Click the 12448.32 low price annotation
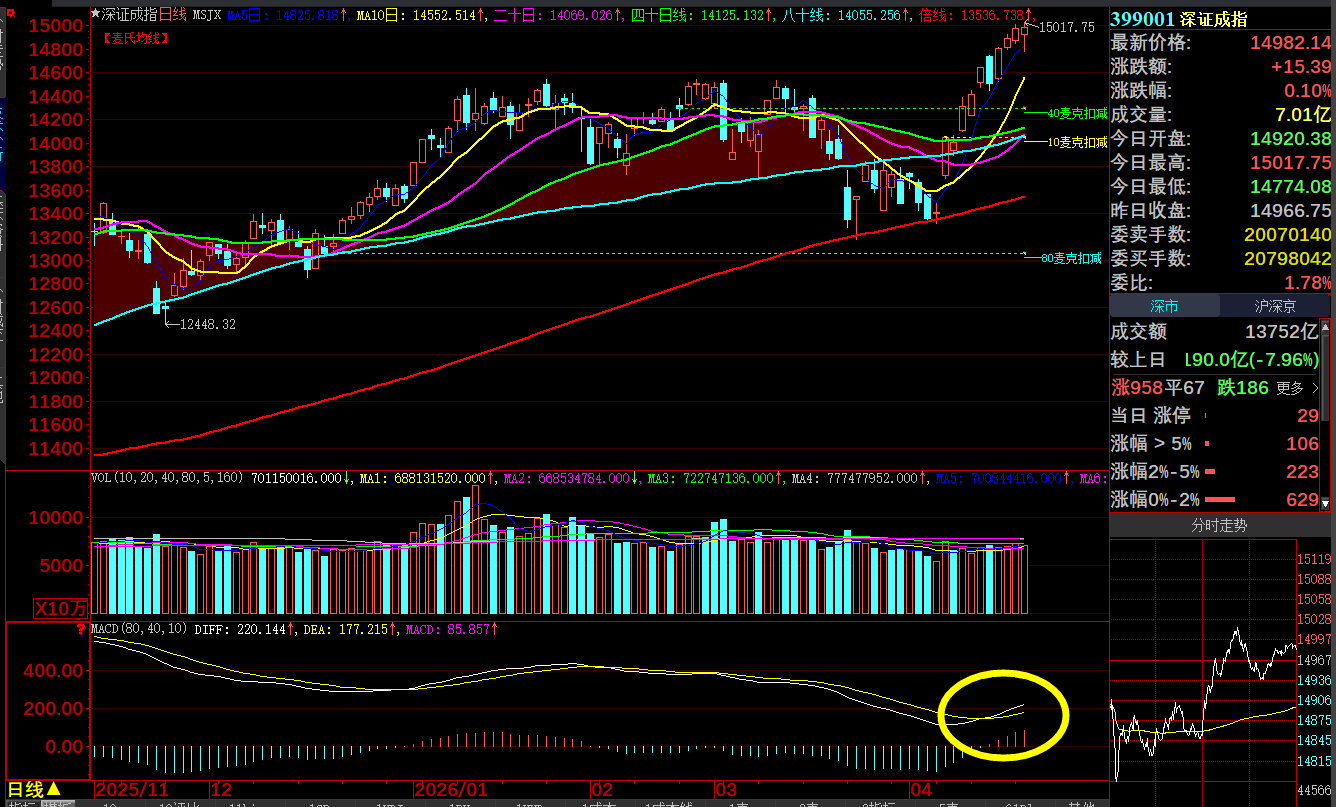Viewport: 1336px width, 807px height. pos(207,324)
